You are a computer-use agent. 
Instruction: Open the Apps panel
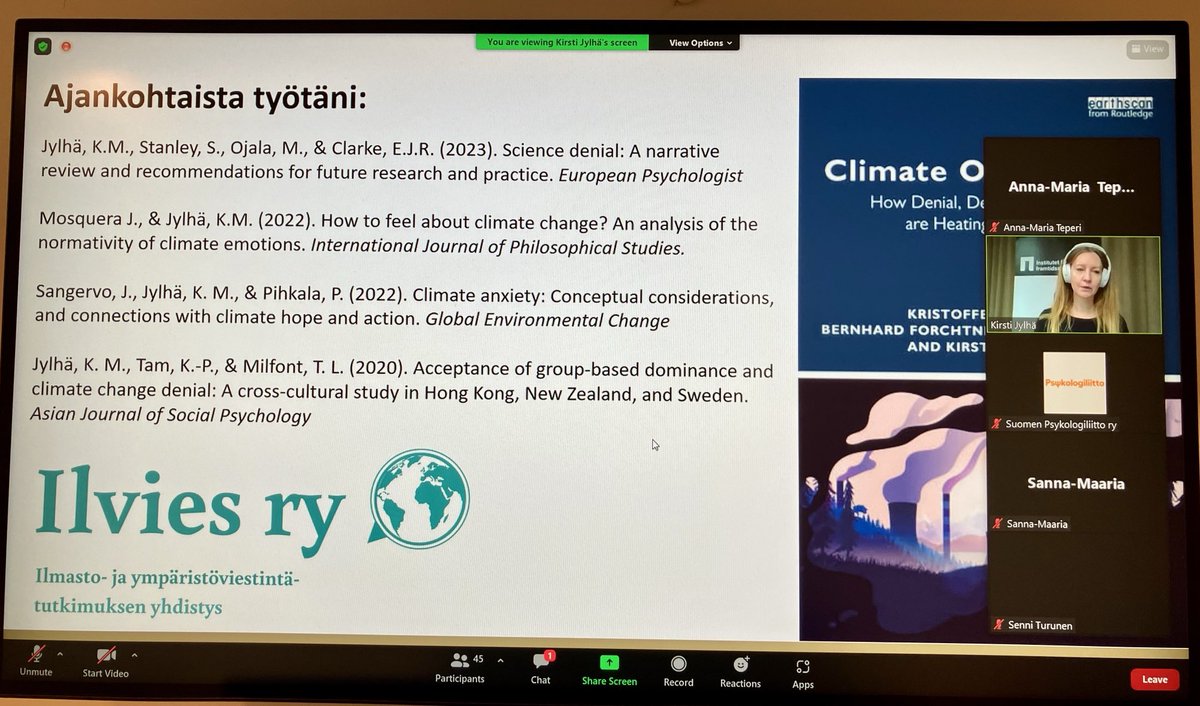pos(803,673)
